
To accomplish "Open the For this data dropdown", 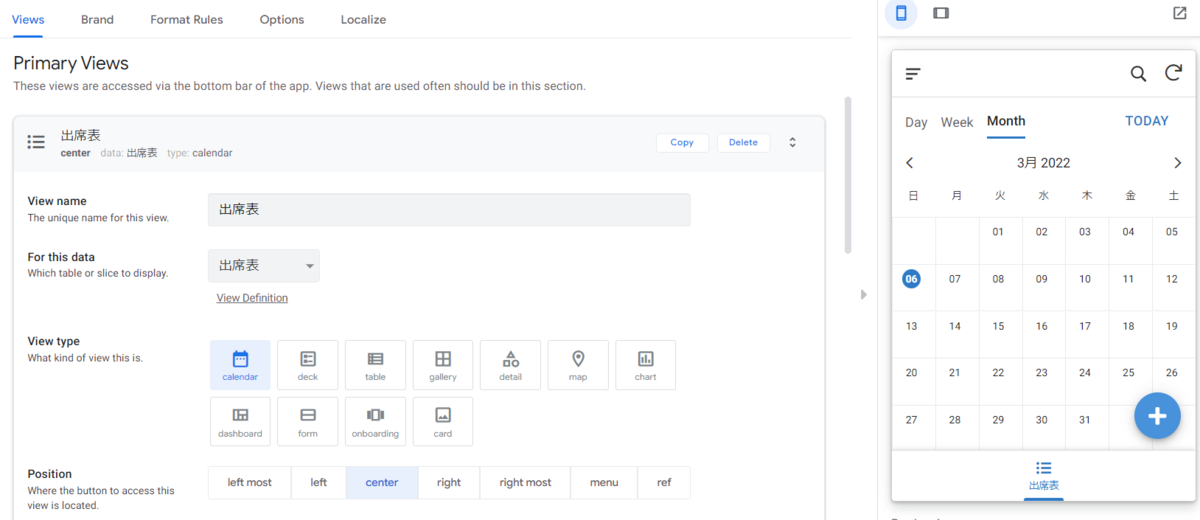I will click(x=264, y=266).
